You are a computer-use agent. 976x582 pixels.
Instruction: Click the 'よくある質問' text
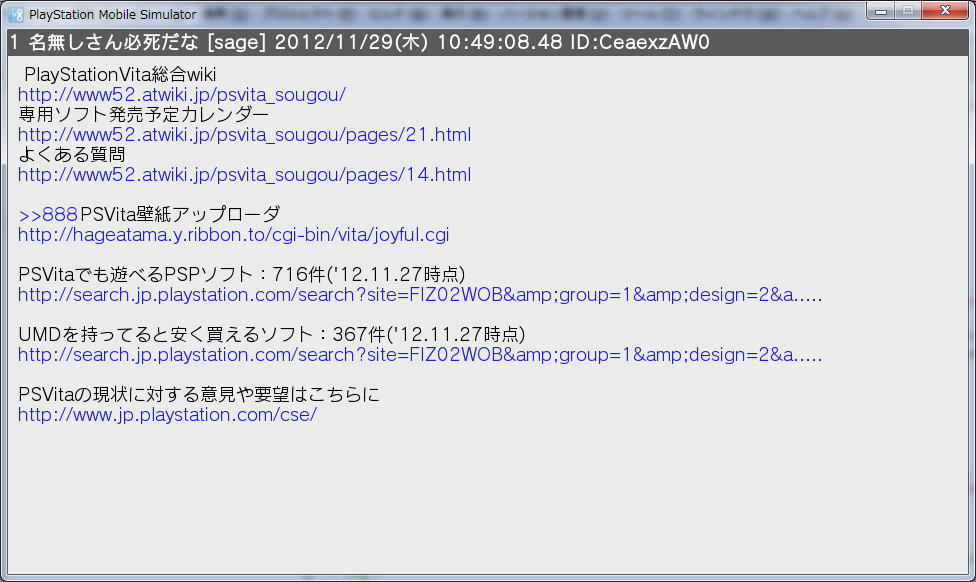[x=72, y=155]
